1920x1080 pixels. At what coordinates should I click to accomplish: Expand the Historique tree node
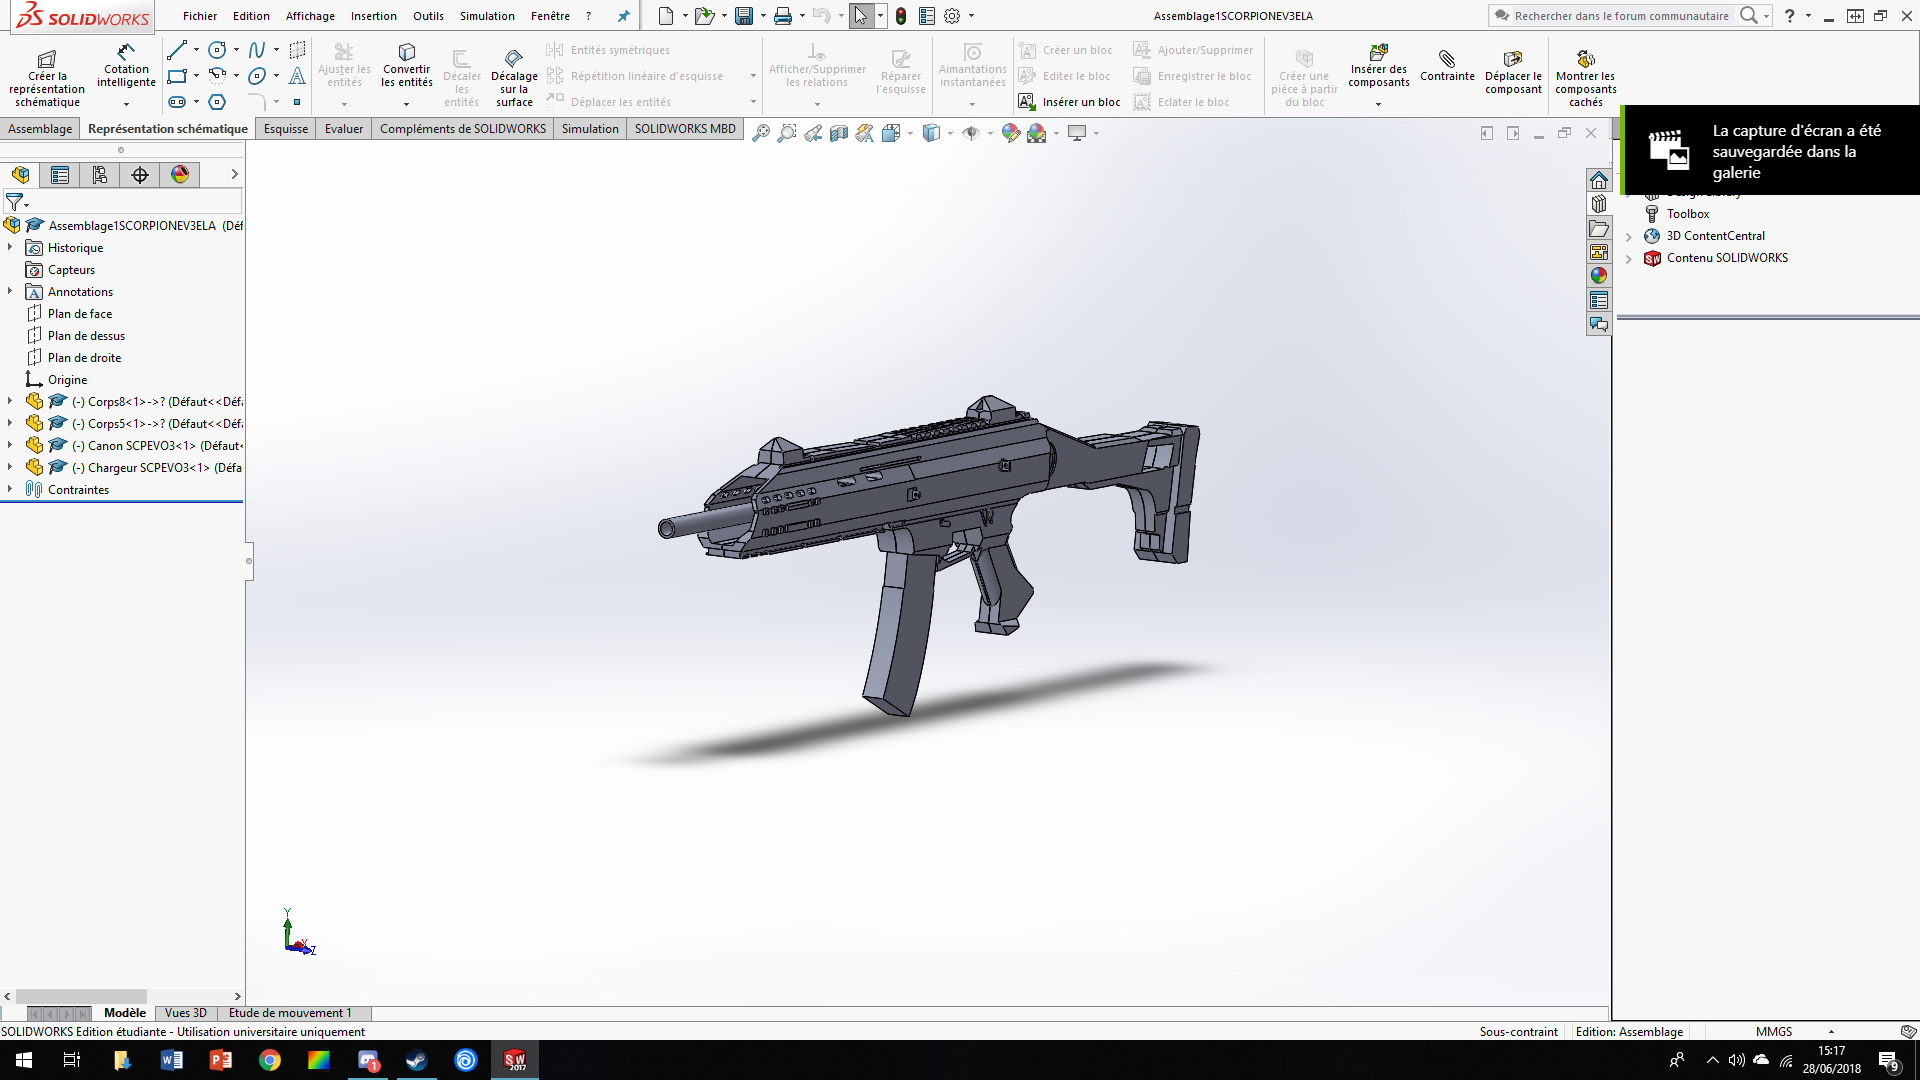click(10, 247)
